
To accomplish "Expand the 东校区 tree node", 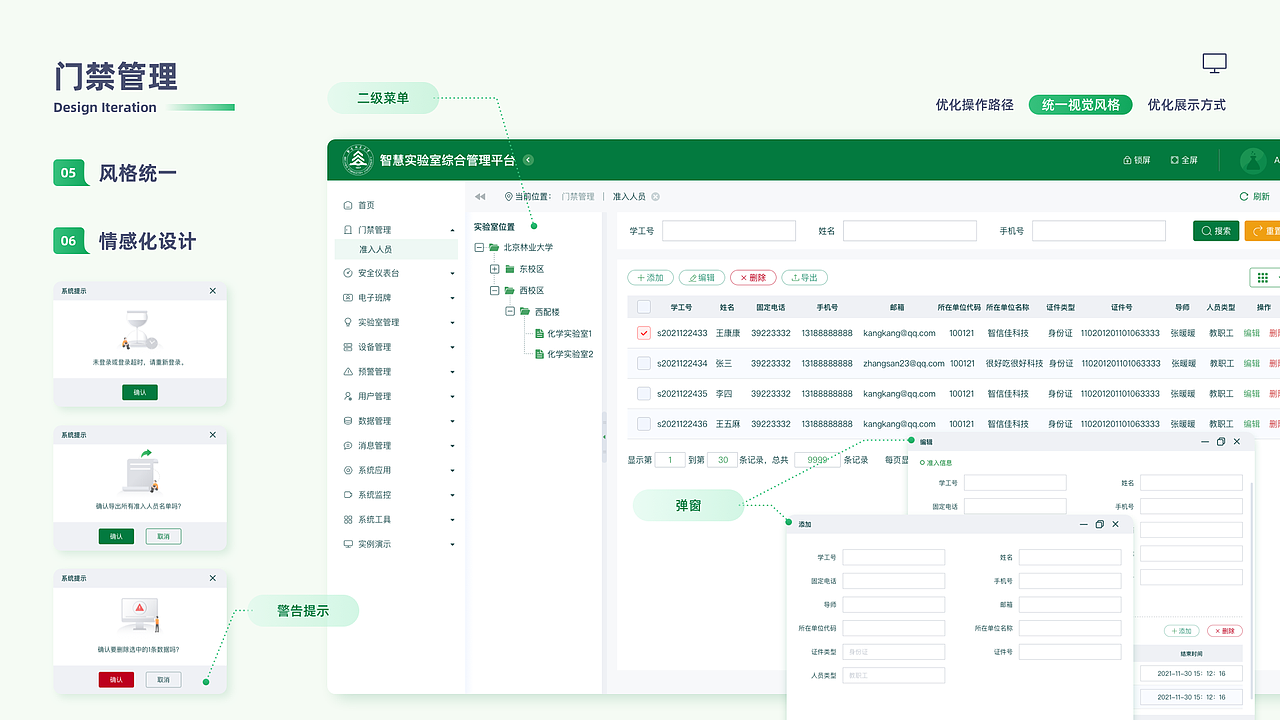I will (494, 269).
